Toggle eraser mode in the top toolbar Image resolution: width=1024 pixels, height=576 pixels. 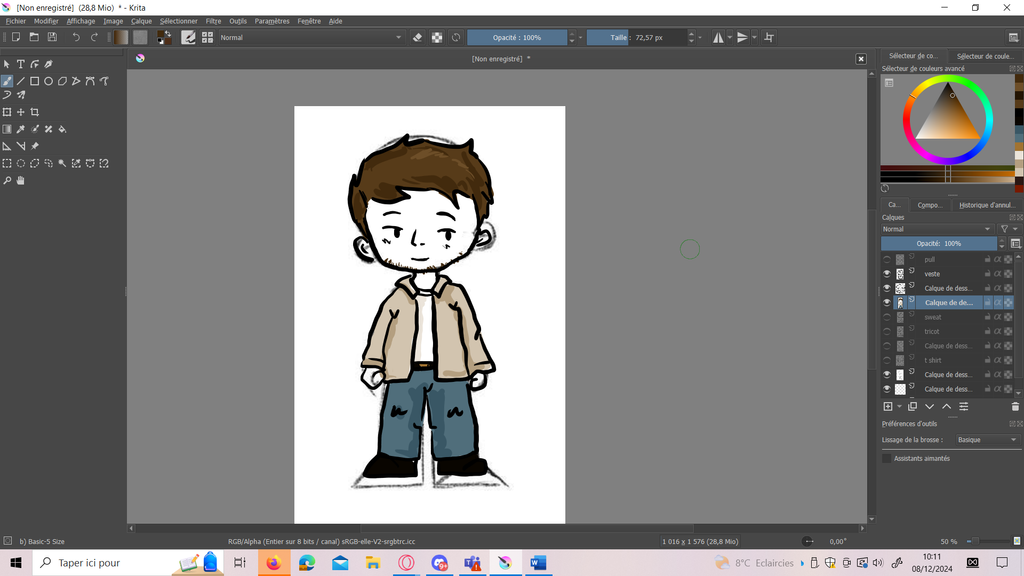pos(418,37)
